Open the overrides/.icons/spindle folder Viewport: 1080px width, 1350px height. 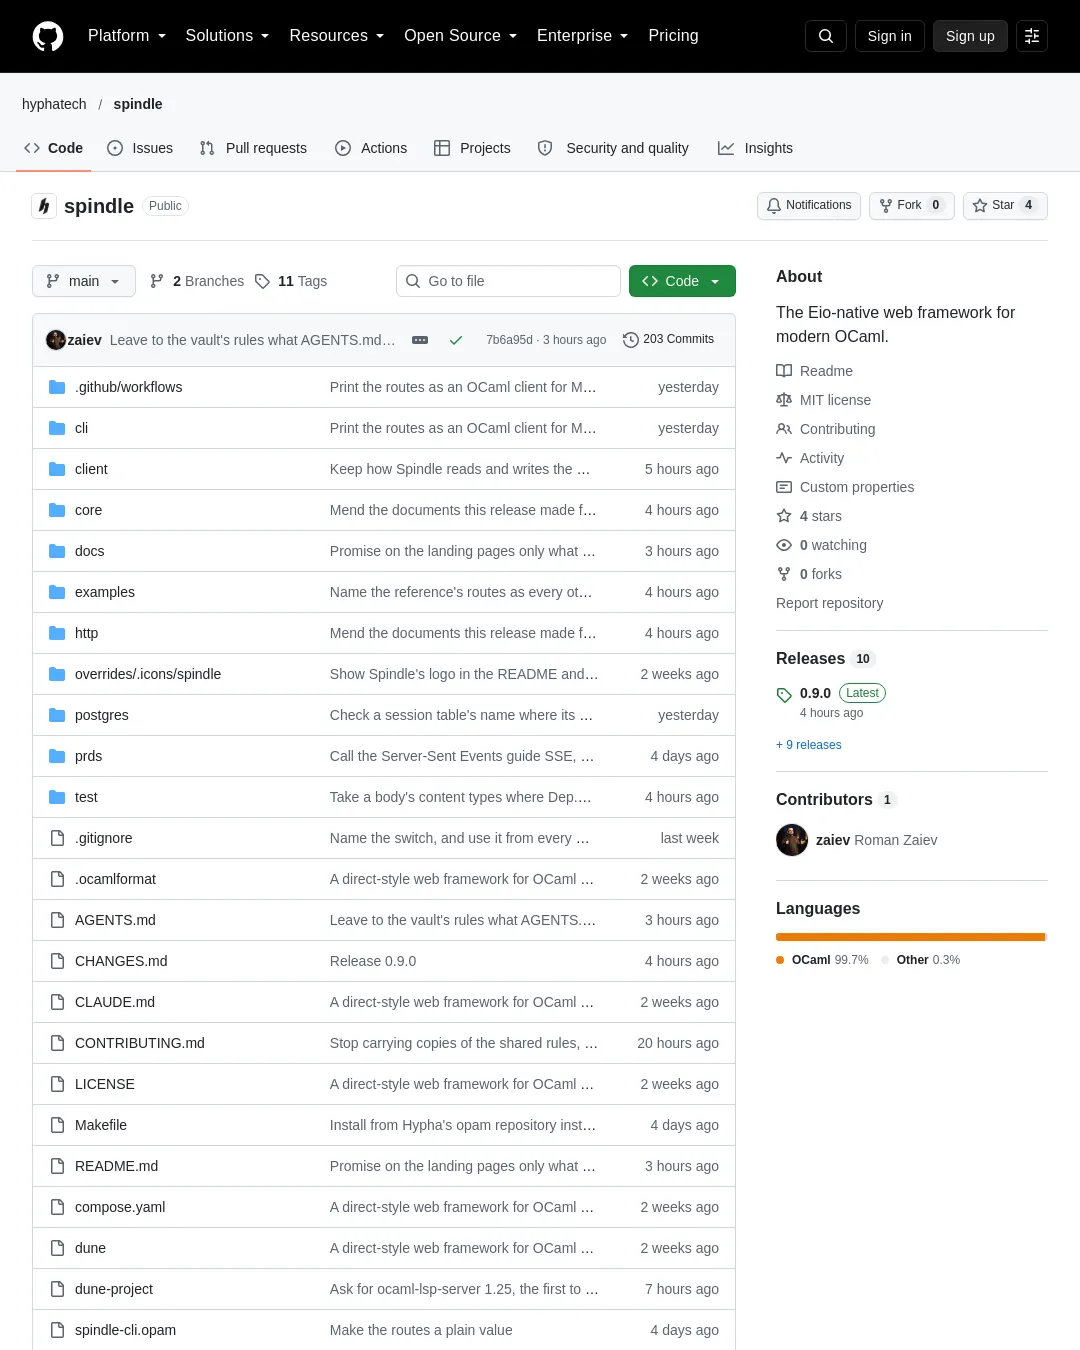pos(148,674)
